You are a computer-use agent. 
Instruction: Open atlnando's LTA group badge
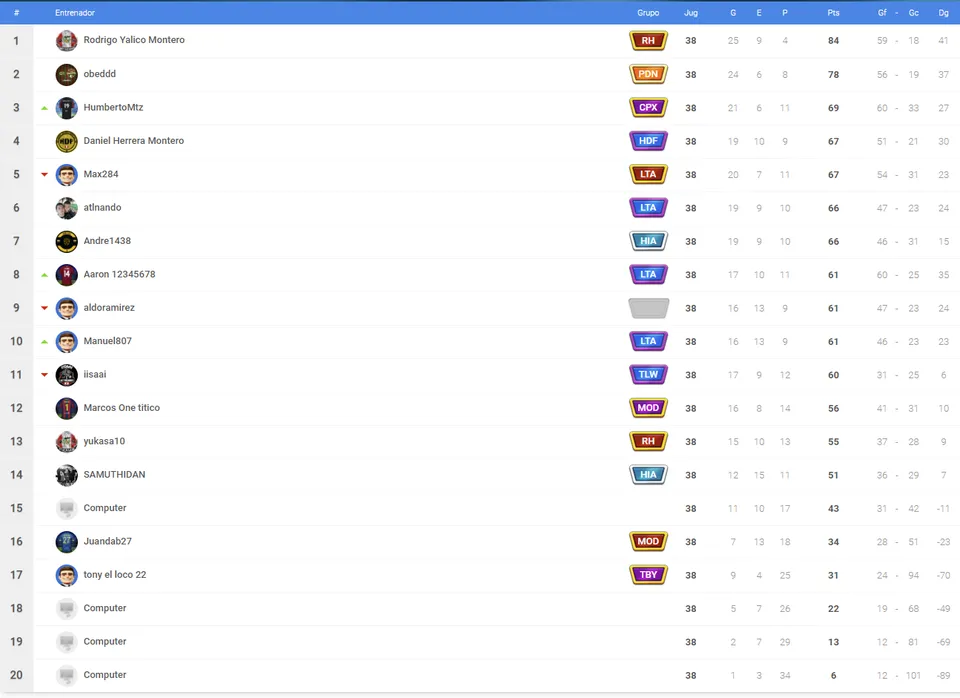point(648,208)
